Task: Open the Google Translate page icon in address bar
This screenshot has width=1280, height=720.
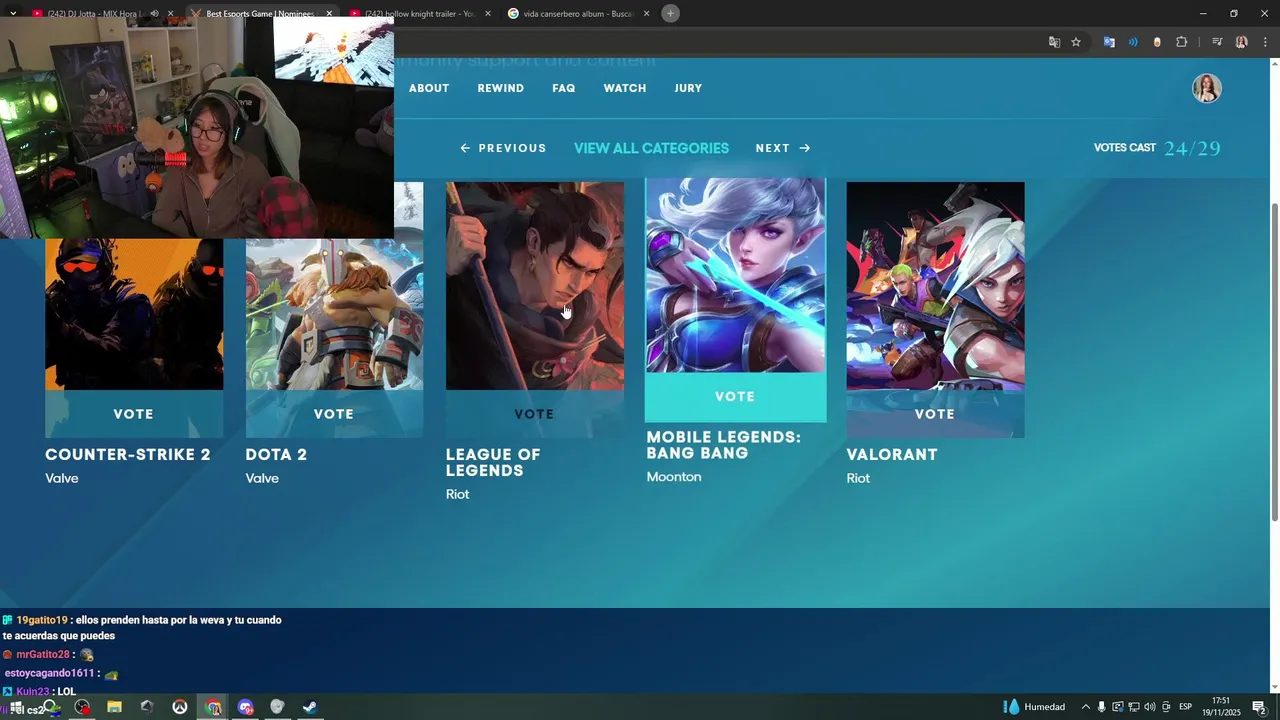Action: 1054,42
